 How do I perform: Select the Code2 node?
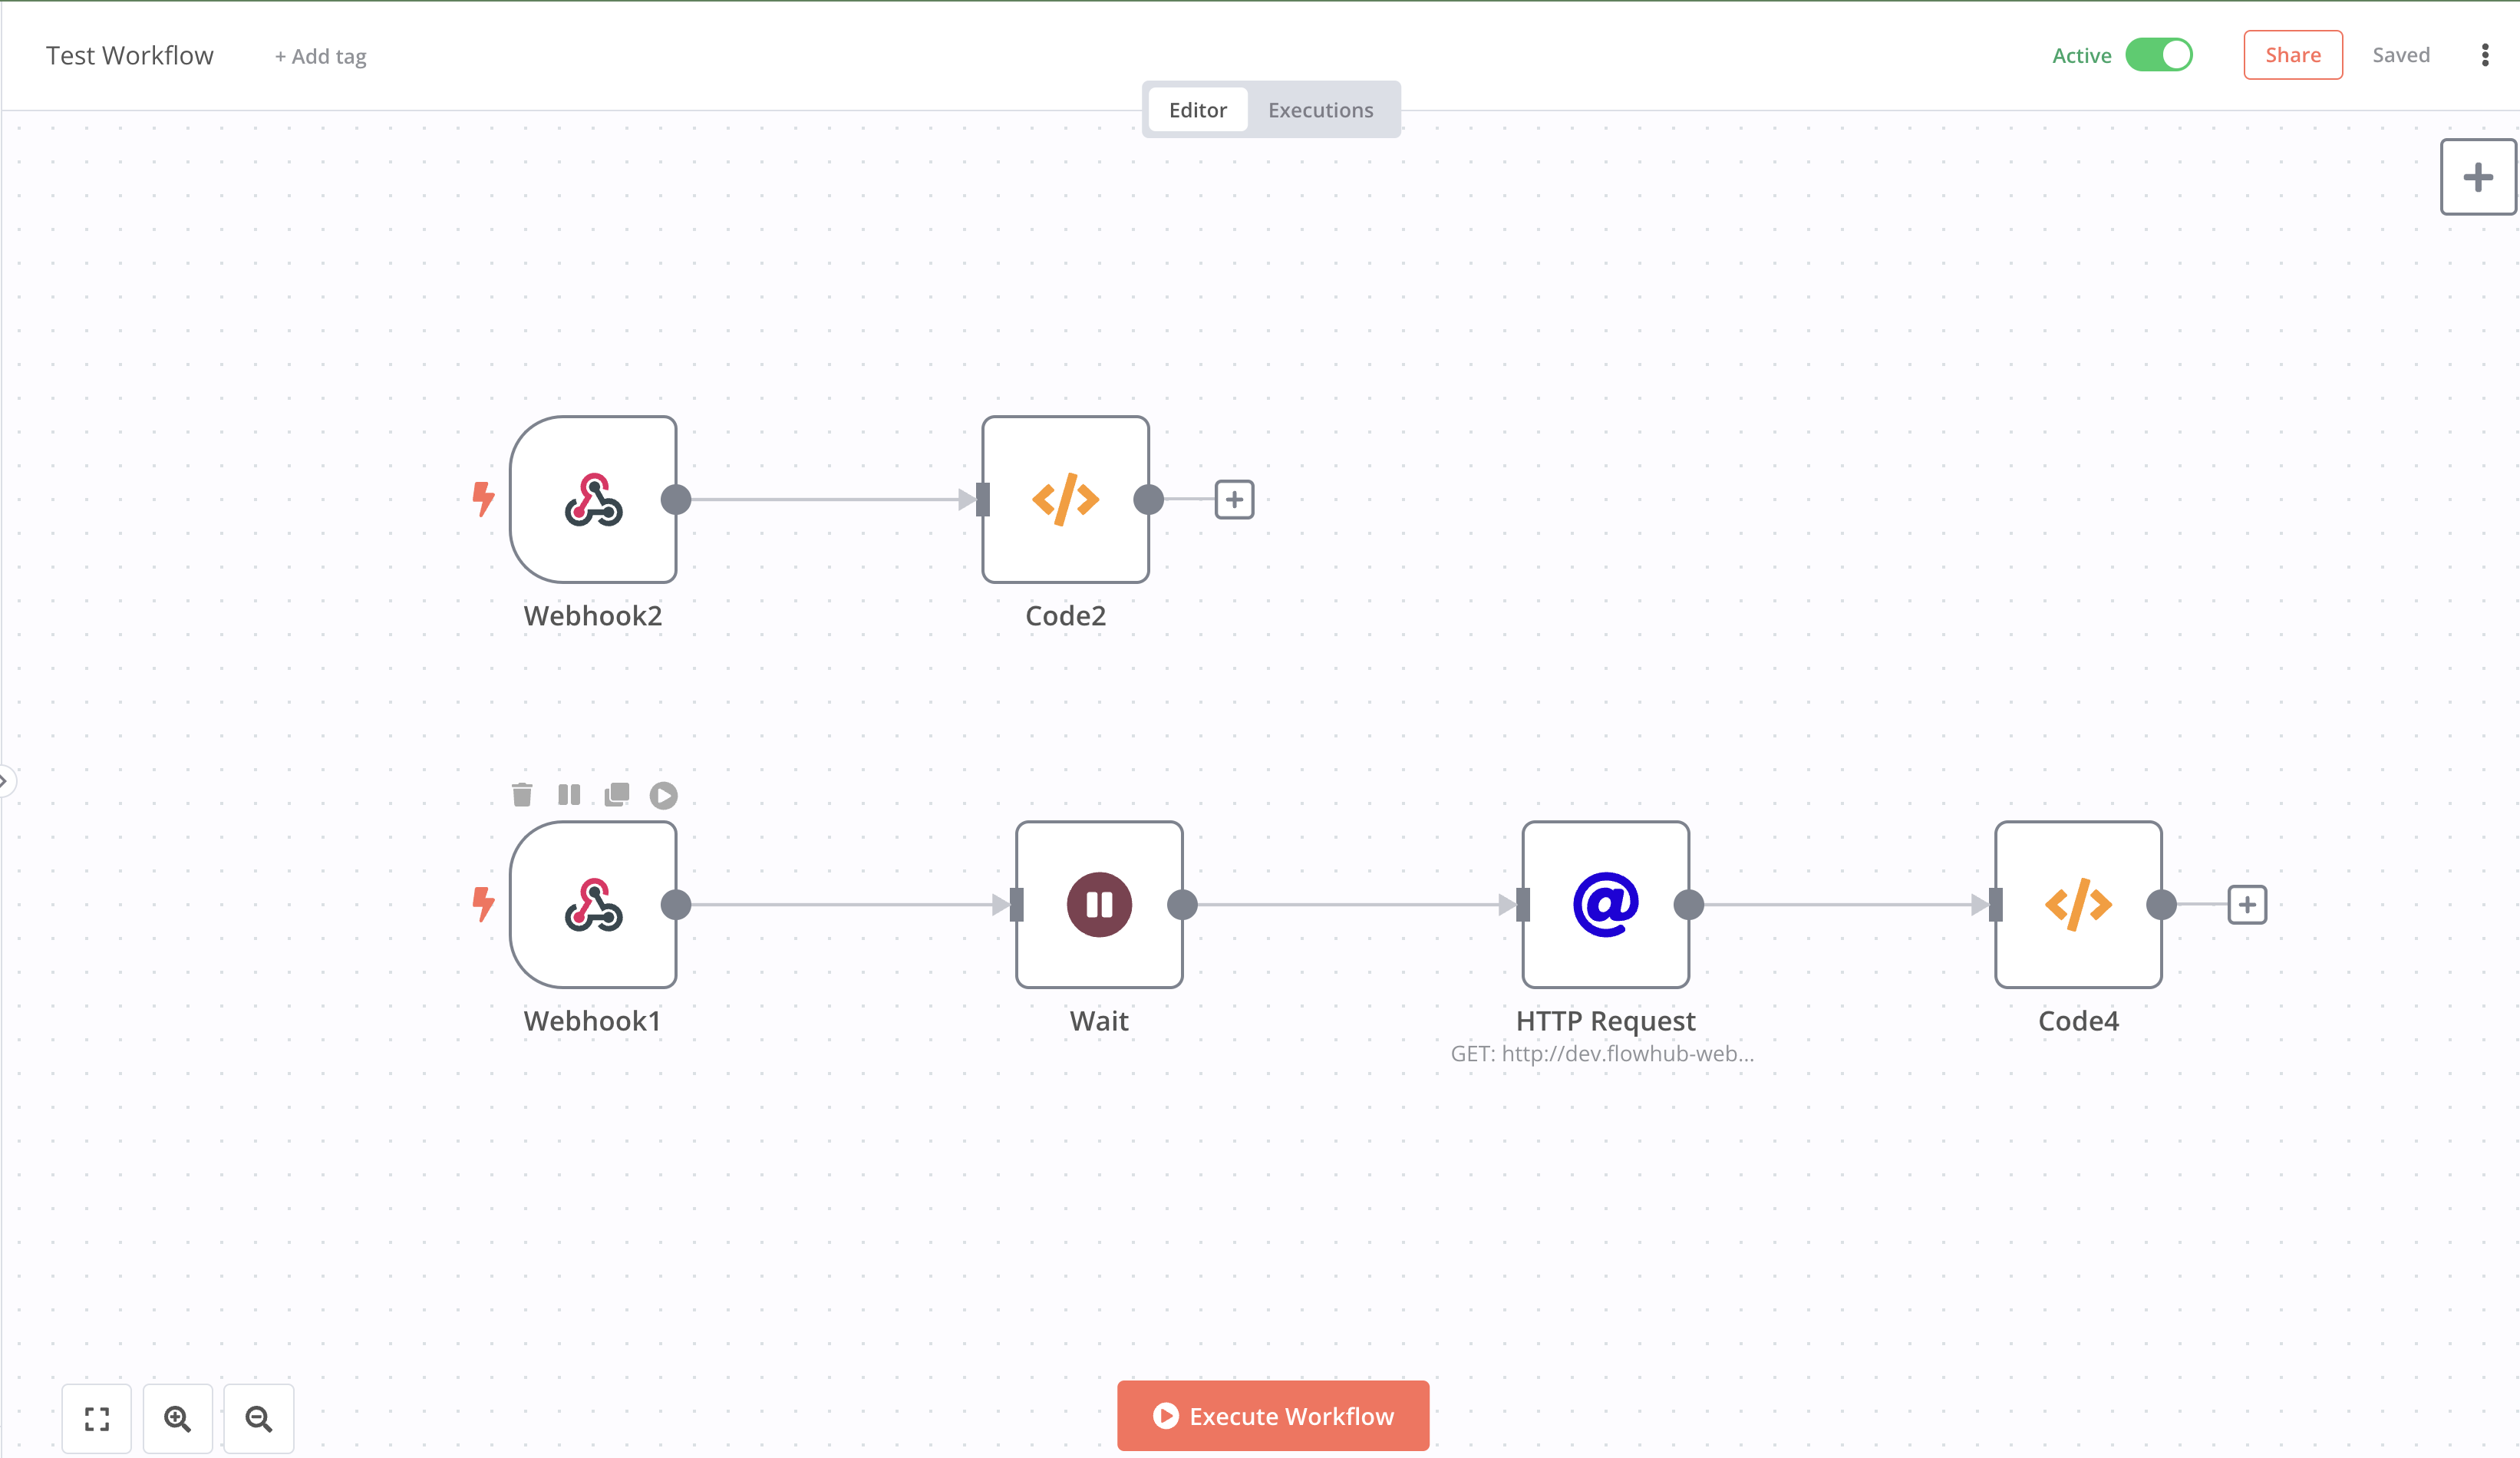click(1065, 500)
